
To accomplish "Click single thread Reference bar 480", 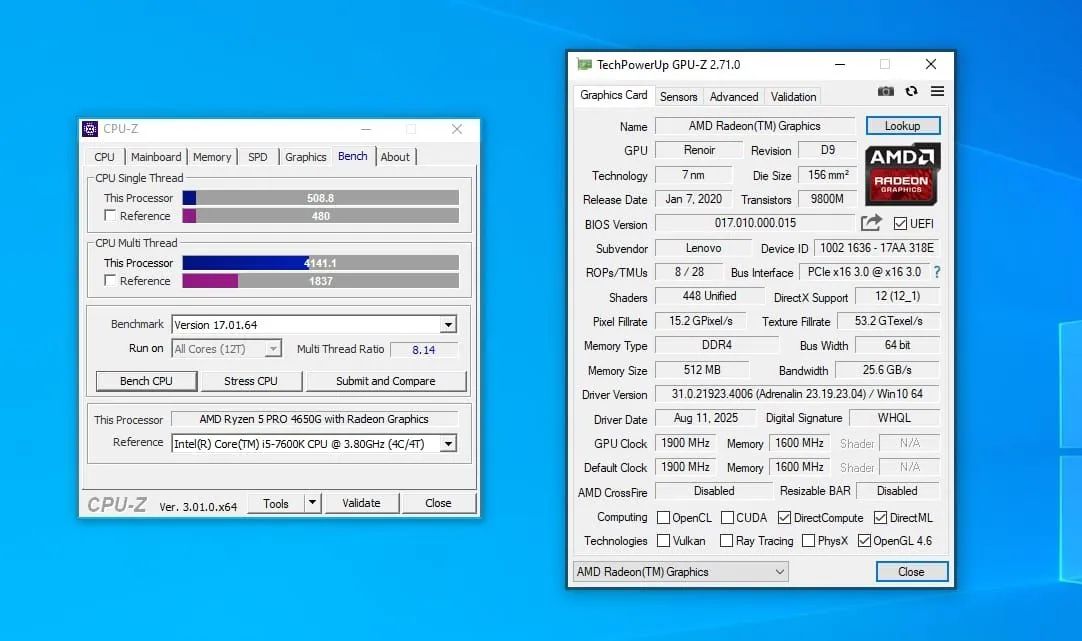I will tap(320, 216).
